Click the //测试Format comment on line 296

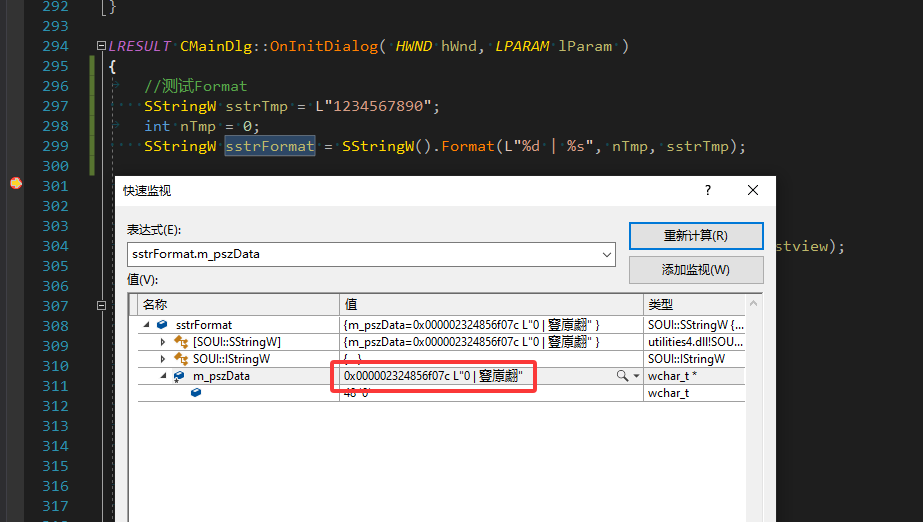[x=195, y=86]
